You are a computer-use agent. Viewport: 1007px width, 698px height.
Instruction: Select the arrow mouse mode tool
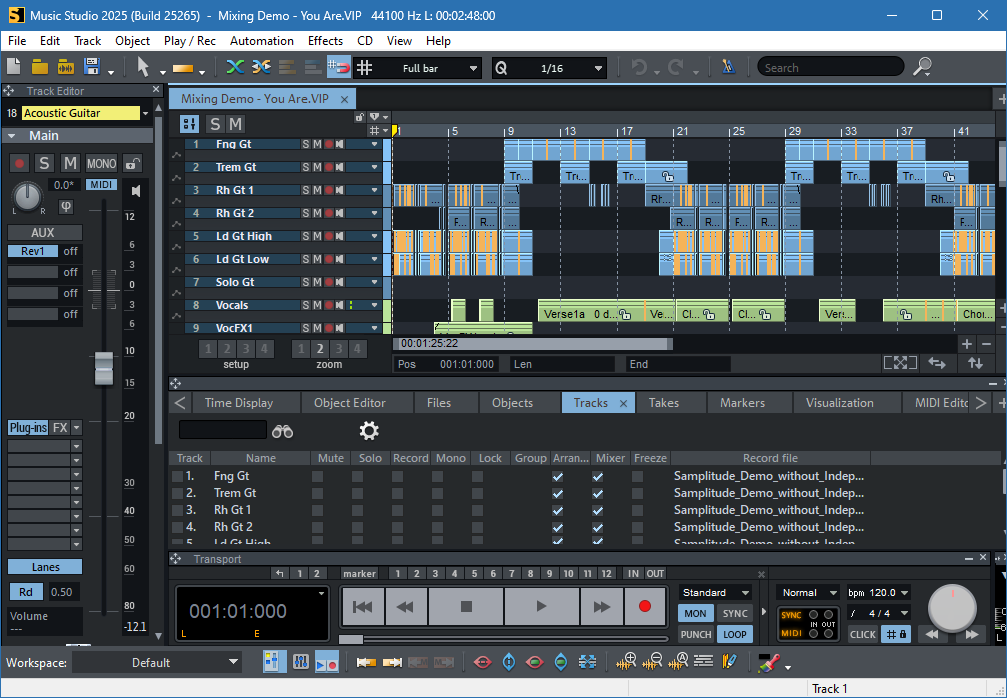coord(144,67)
